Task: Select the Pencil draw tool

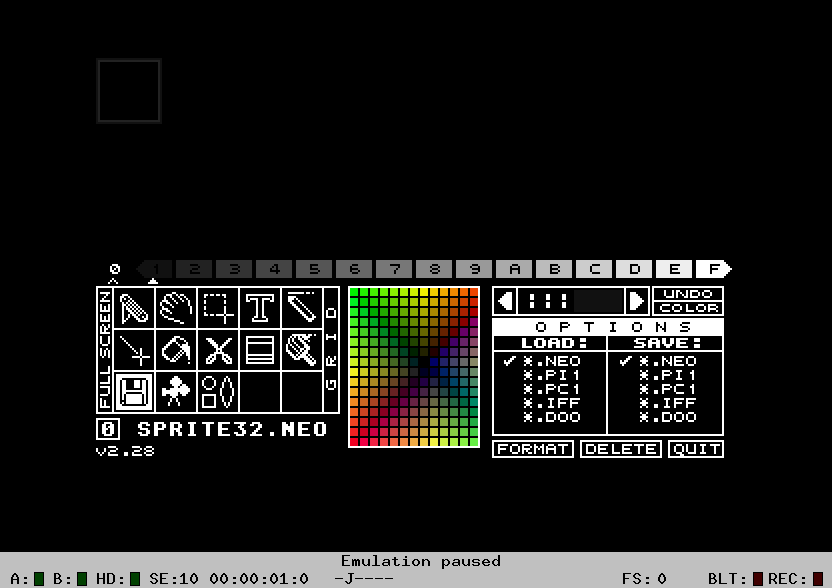Action: click(x=134, y=308)
